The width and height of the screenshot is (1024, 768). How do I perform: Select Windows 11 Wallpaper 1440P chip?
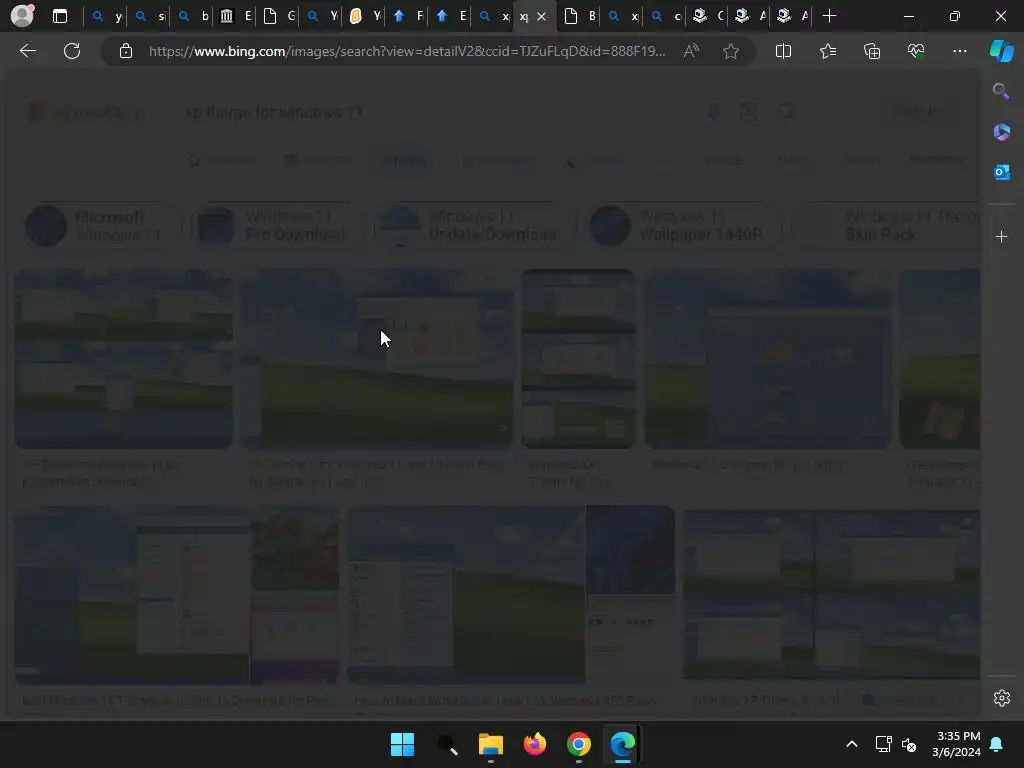[x=682, y=225]
